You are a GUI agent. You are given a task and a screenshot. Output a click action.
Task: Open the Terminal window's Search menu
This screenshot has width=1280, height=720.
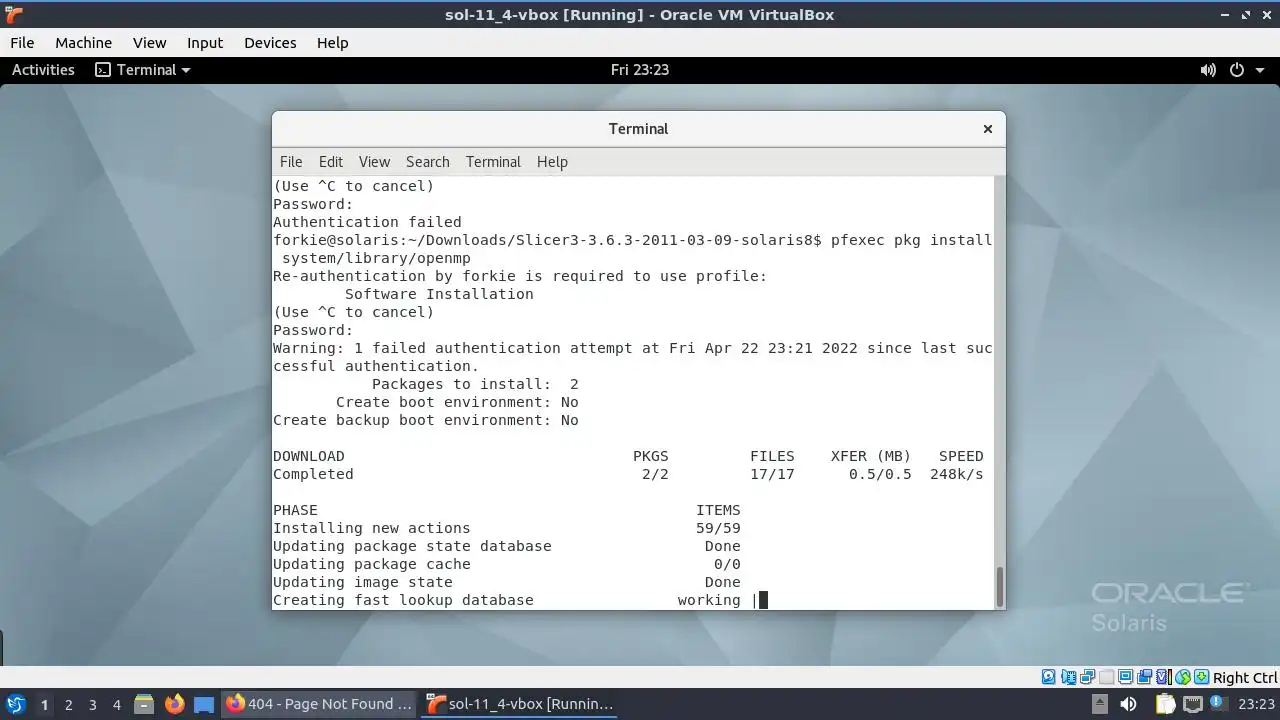pyautogui.click(x=428, y=162)
